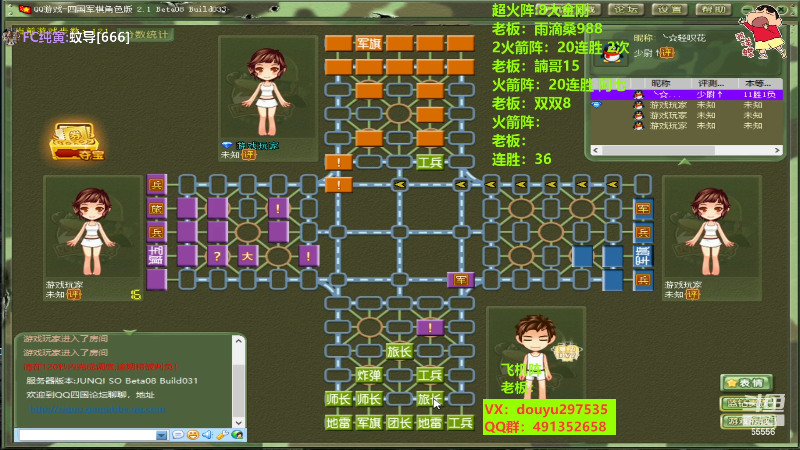800x450 pixels.
Task: Select the purple 军 piece on center board
Action: point(461,280)
